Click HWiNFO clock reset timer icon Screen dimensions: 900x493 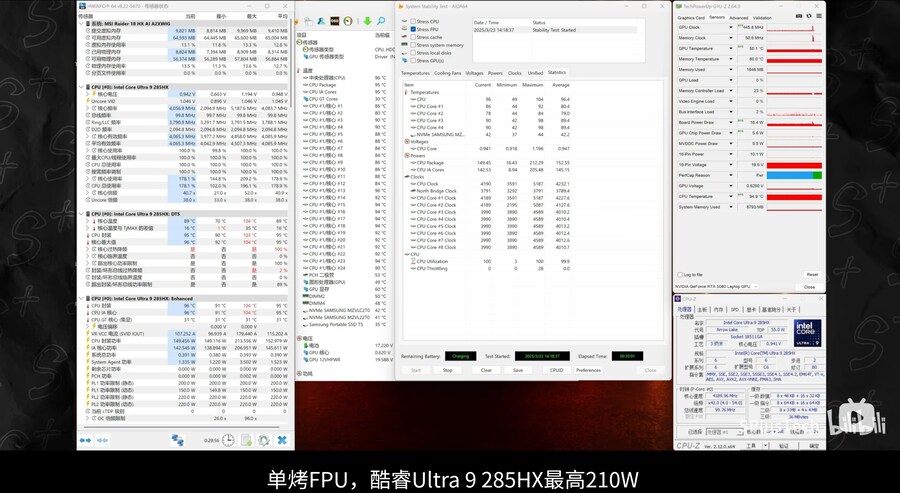coord(228,440)
